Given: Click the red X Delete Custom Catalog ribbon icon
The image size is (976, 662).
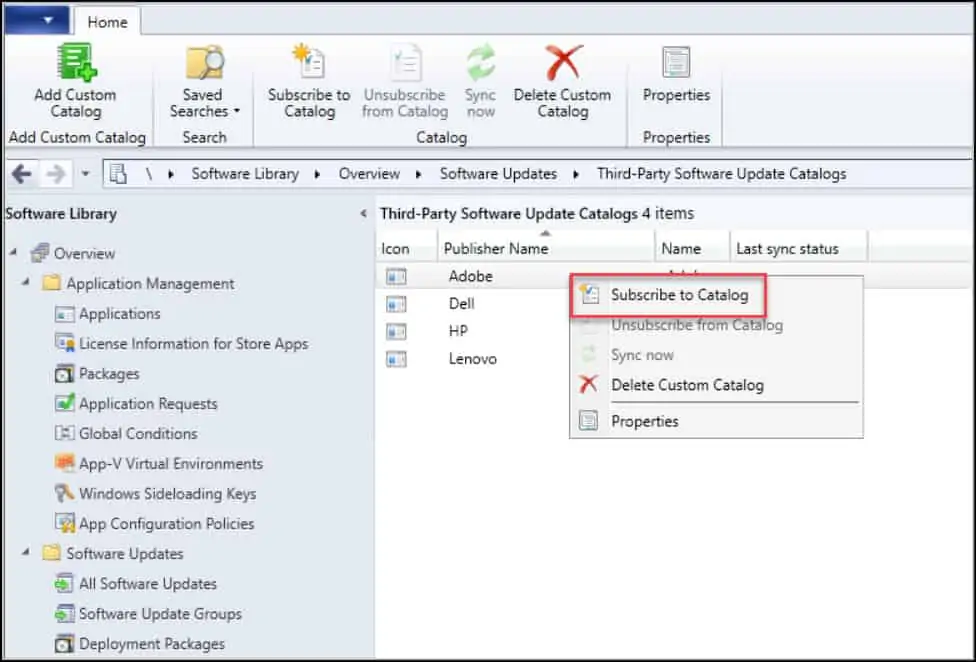Looking at the screenshot, I should pos(563,62).
